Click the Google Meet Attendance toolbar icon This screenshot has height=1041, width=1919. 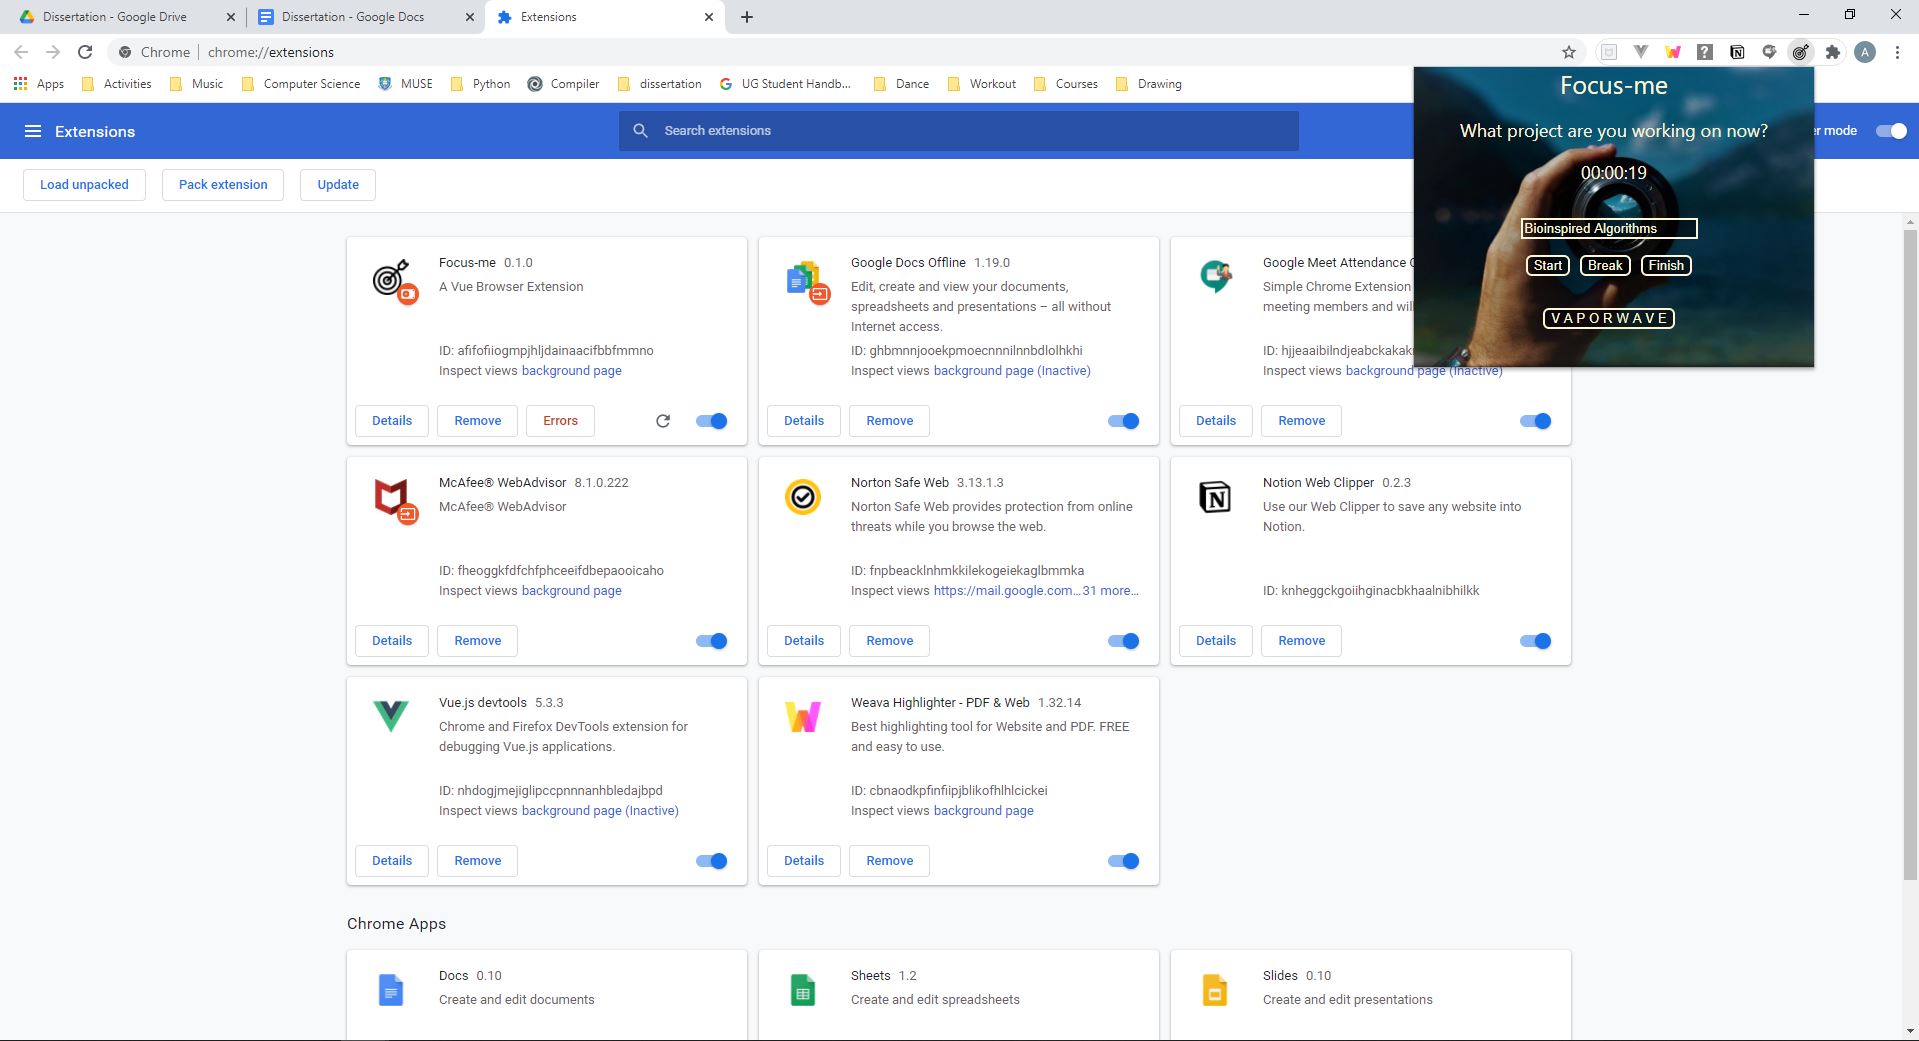click(1769, 52)
